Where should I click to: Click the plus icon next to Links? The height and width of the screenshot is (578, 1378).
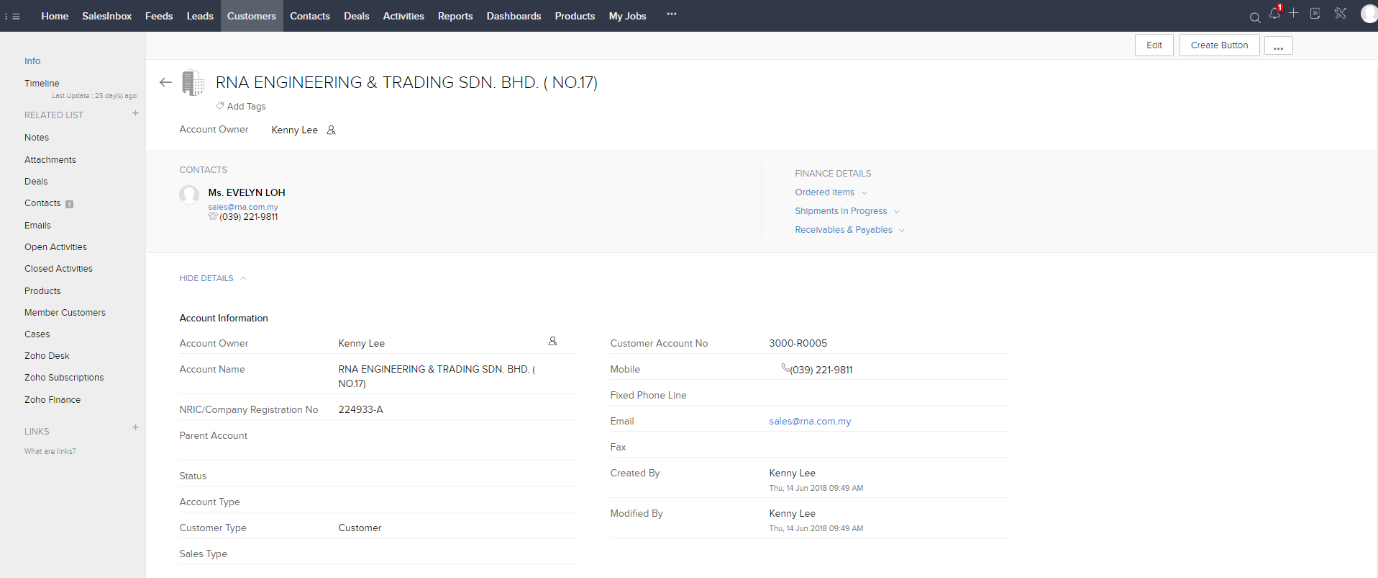135,428
